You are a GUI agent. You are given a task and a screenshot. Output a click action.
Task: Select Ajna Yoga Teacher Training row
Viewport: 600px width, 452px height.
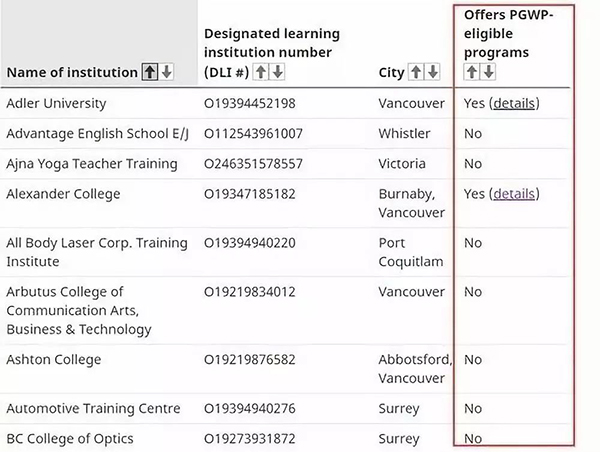[x=285, y=164]
